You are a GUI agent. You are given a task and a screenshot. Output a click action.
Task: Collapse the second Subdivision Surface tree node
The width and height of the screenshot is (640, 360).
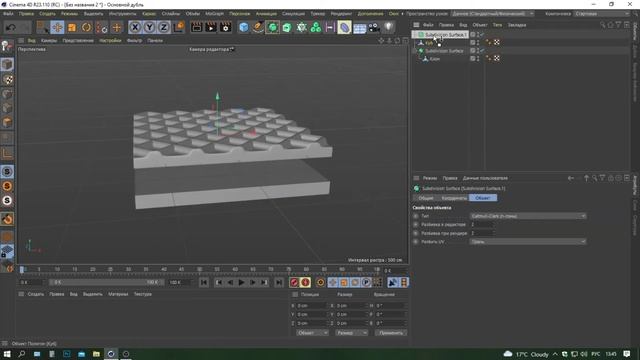[416, 51]
